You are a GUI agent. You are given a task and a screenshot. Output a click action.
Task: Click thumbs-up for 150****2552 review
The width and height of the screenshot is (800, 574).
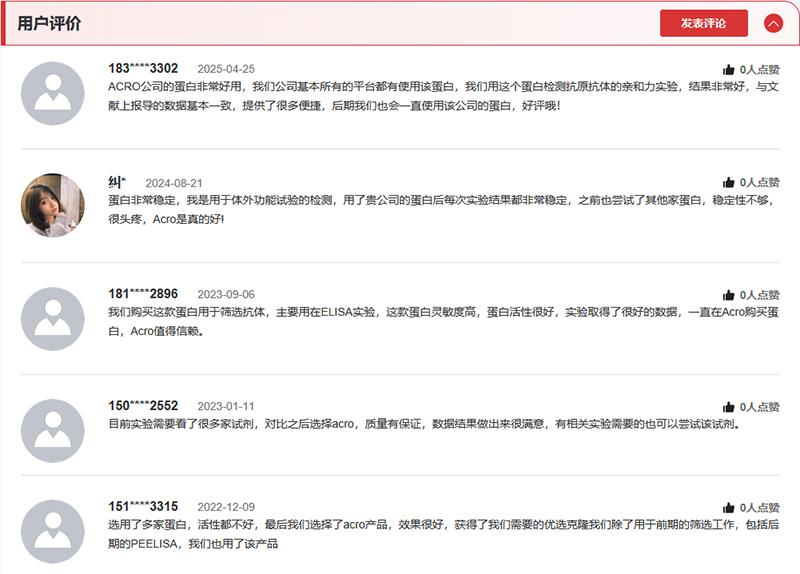(729, 407)
